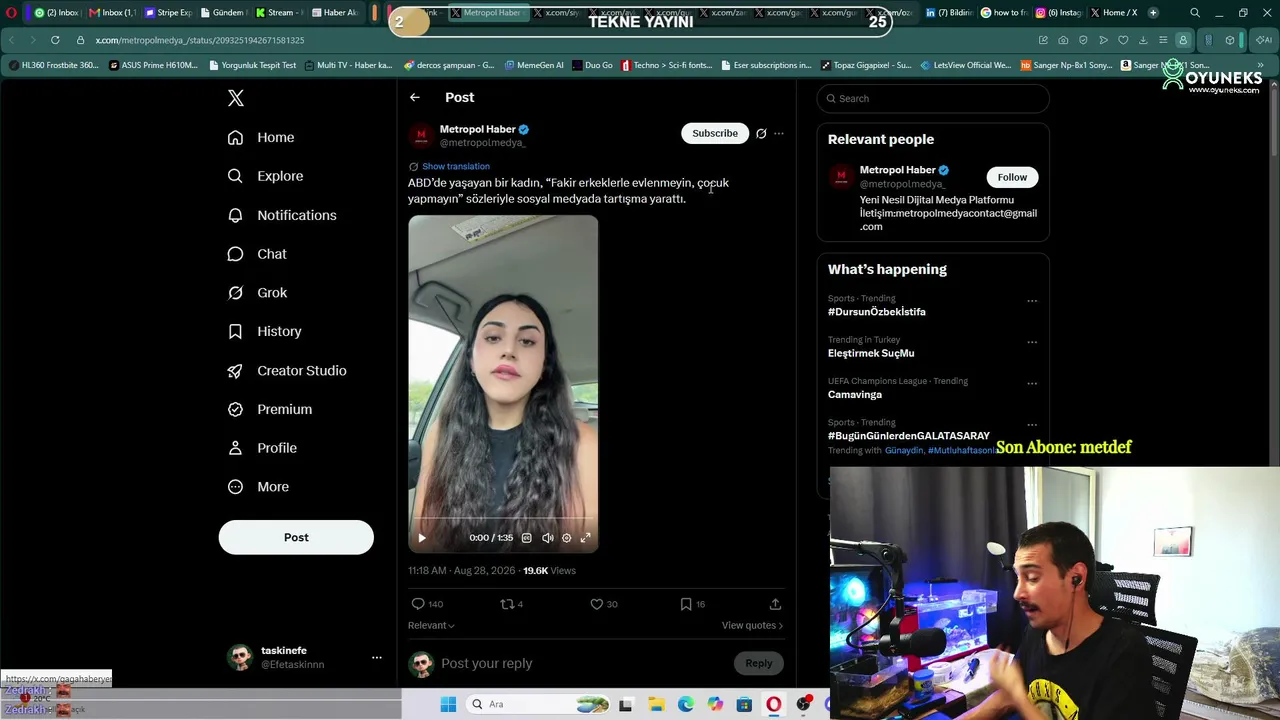Enter video fullscreen mode
The height and width of the screenshot is (720, 1280).
pos(586,538)
